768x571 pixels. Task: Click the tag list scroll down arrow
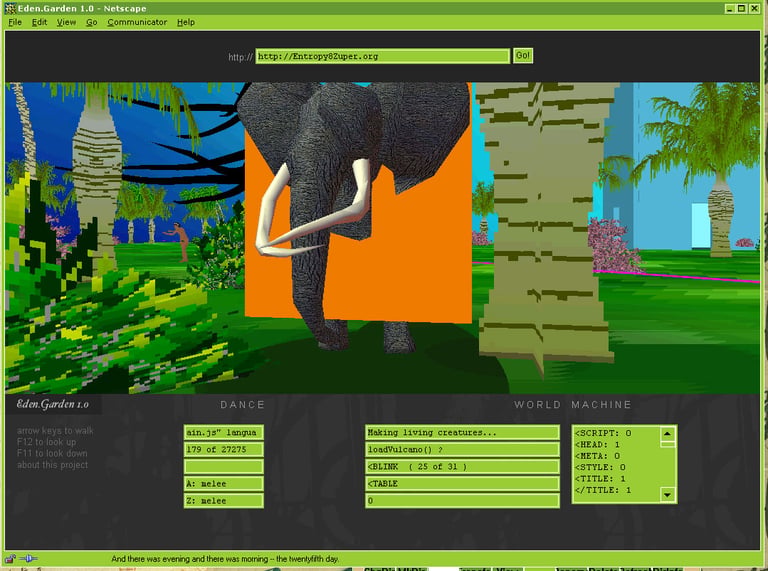point(668,495)
